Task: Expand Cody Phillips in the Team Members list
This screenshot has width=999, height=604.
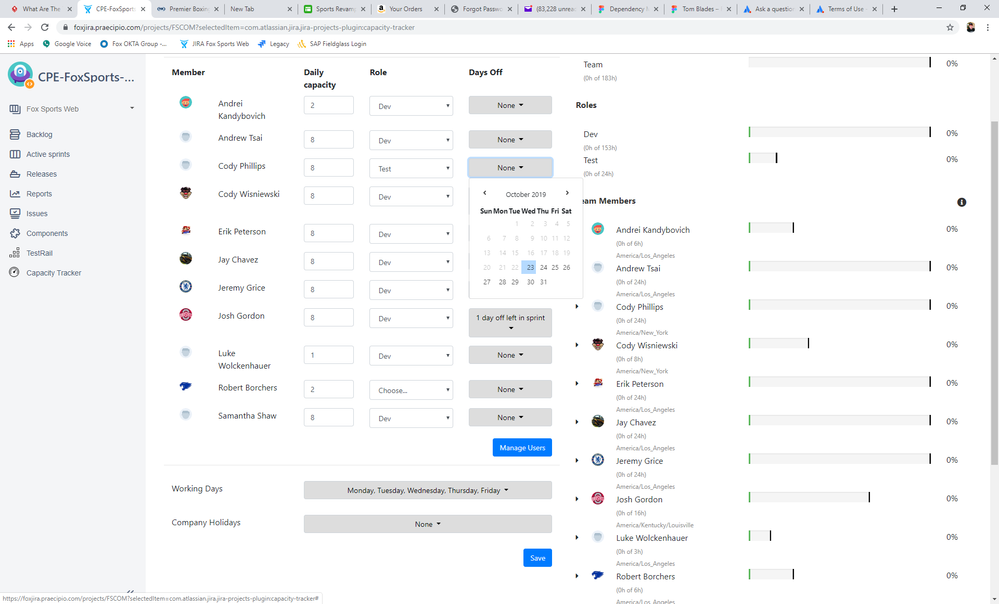Action: (x=577, y=306)
